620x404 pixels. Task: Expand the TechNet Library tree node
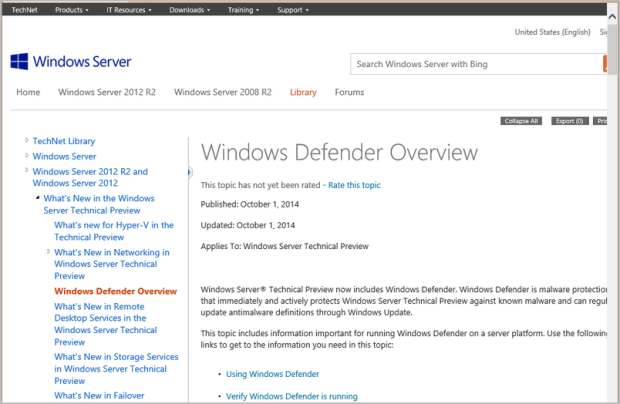click(27, 141)
